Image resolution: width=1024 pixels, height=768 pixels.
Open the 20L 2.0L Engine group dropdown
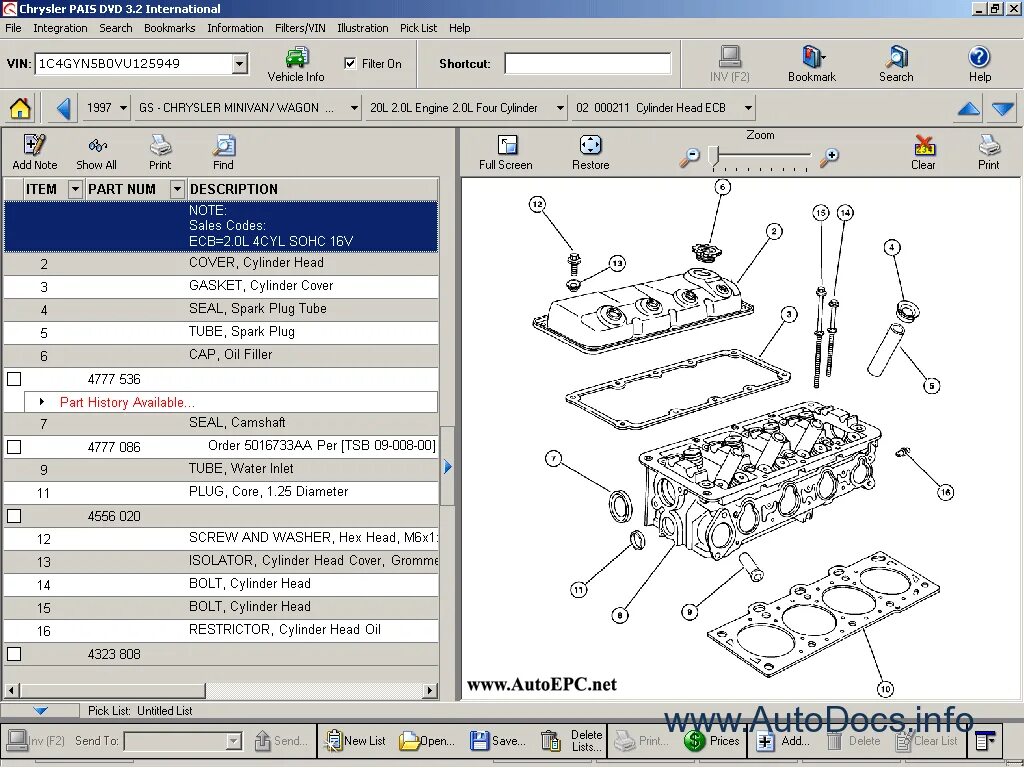(560, 108)
